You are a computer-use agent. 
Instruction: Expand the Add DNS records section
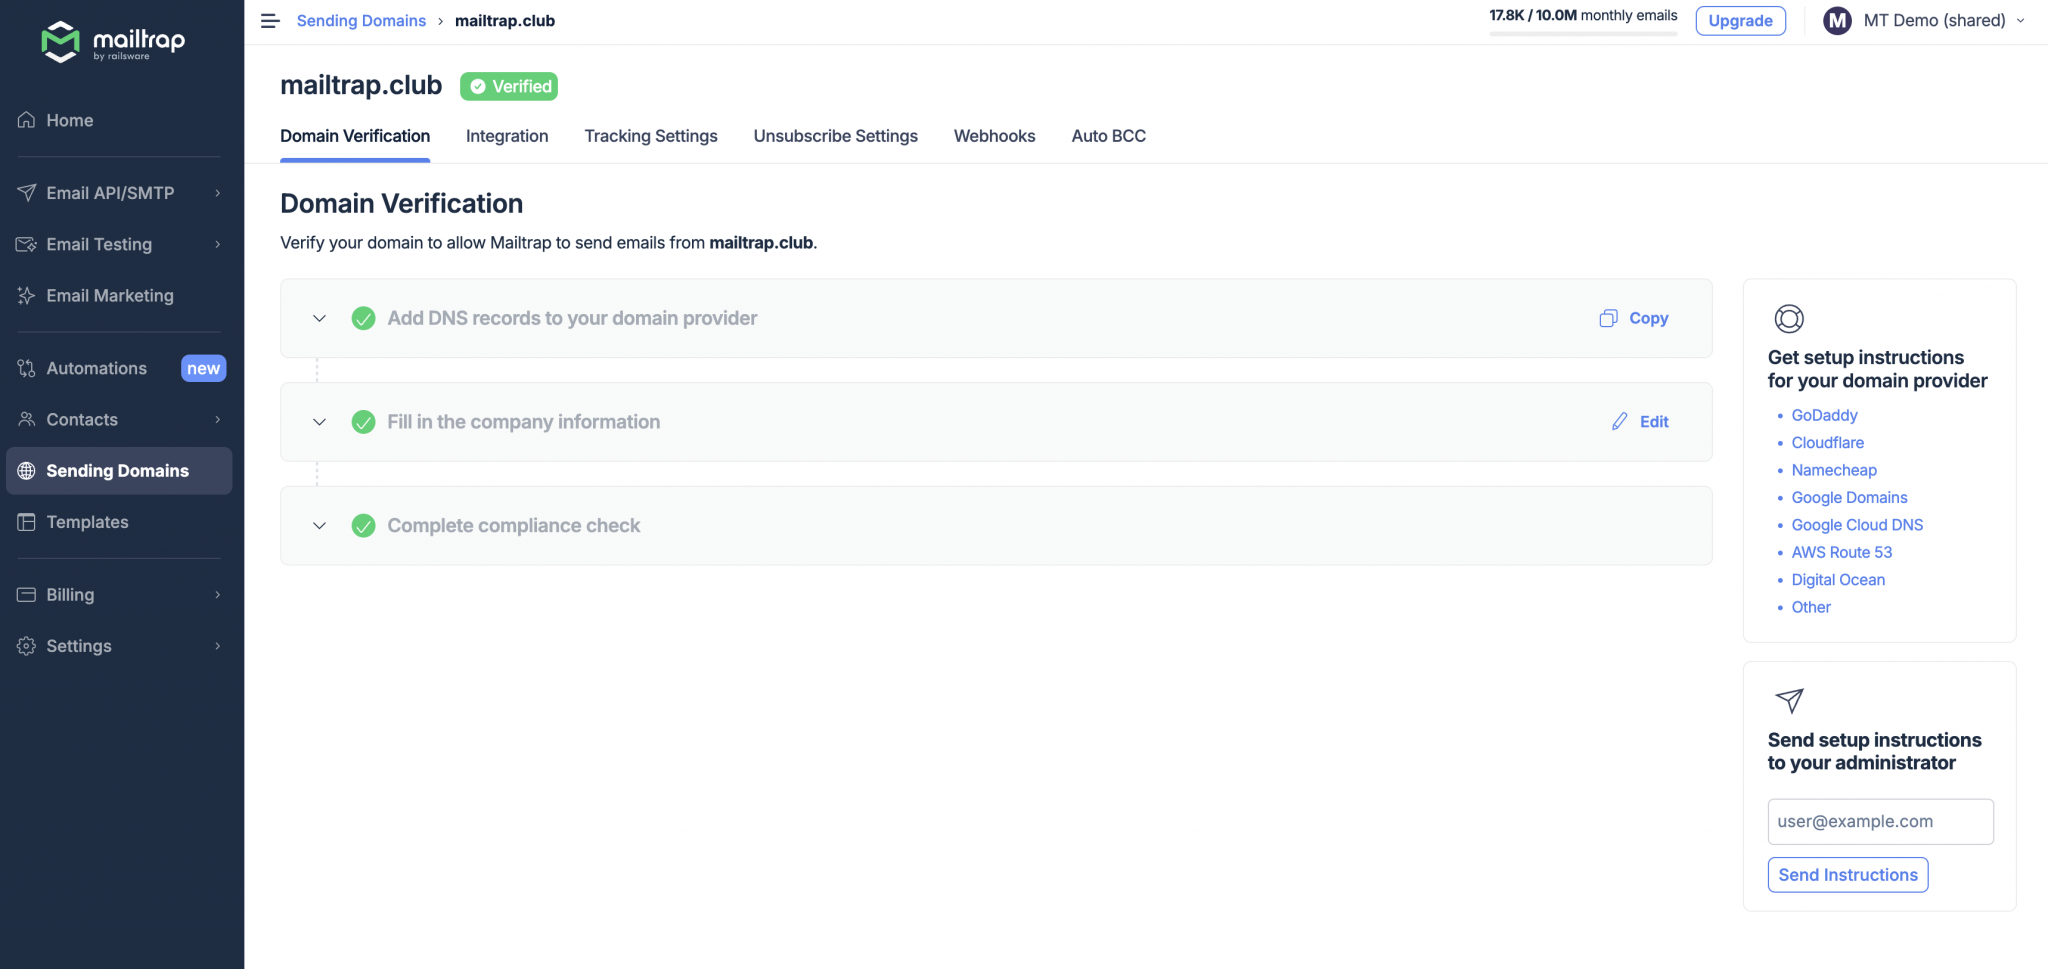(x=320, y=318)
